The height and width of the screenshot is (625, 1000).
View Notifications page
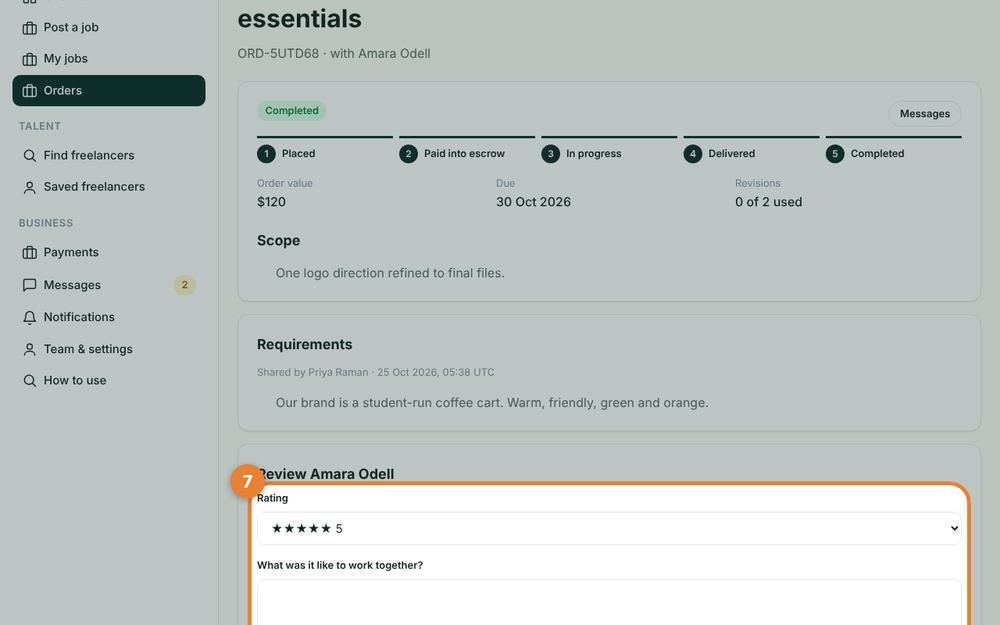pyautogui.click(x=109, y=317)
